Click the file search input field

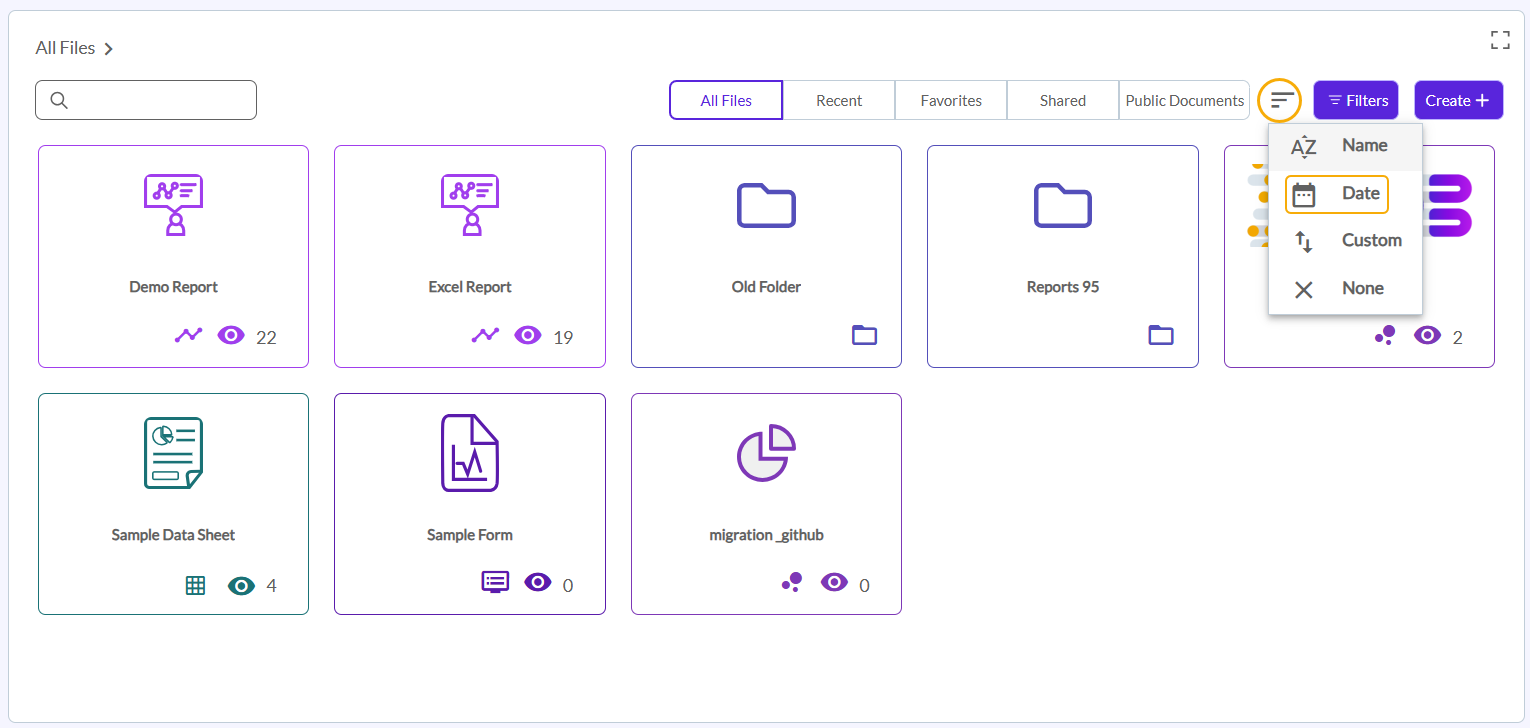[x=160, y=100]
